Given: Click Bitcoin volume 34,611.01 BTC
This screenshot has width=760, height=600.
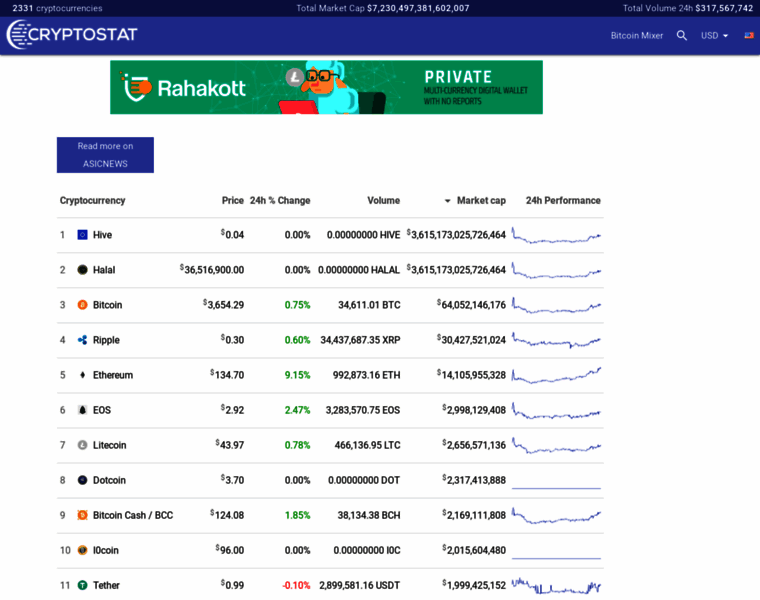Looking at the screenshot, I should point(369,305).
